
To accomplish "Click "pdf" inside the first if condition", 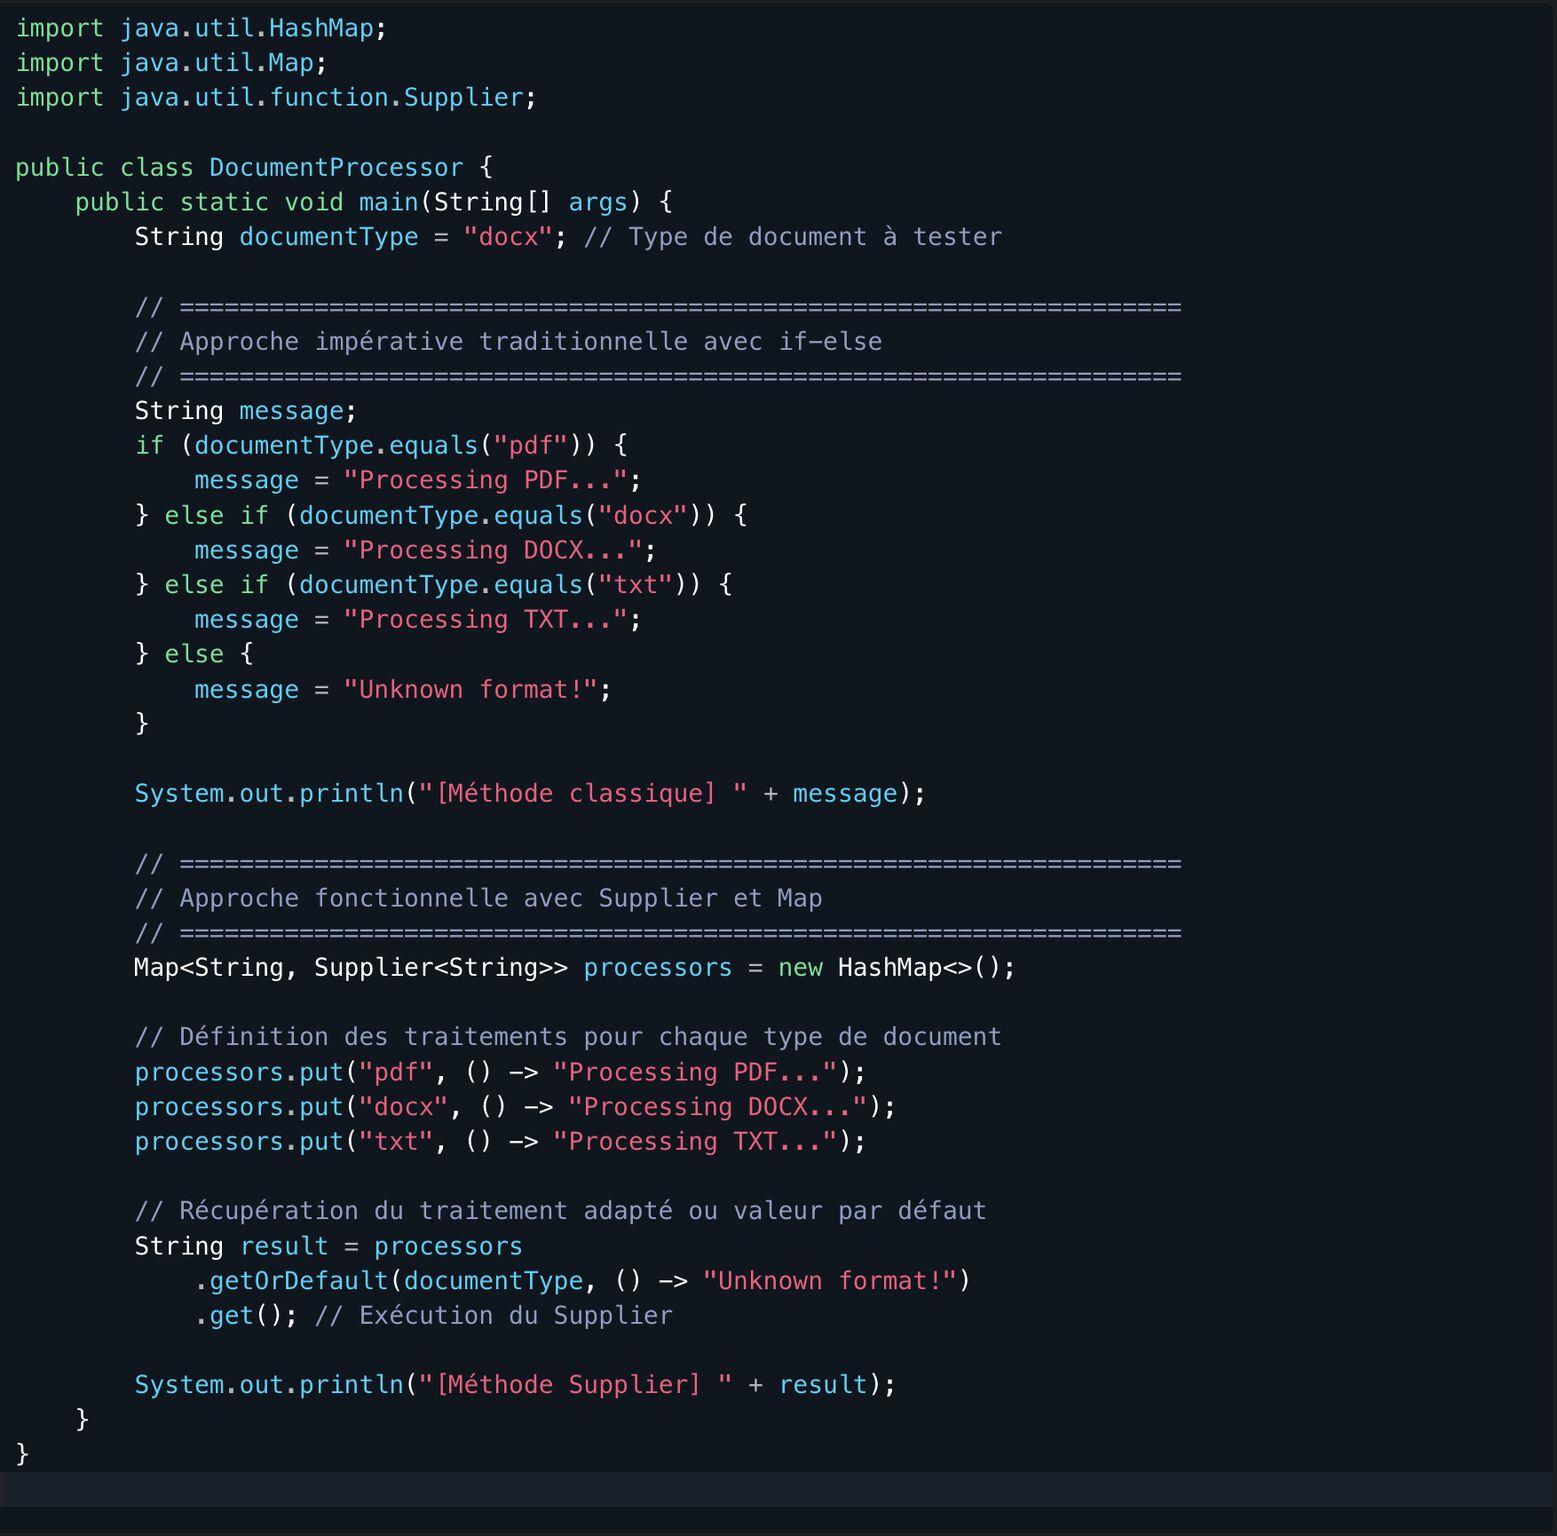I will 531,445.
